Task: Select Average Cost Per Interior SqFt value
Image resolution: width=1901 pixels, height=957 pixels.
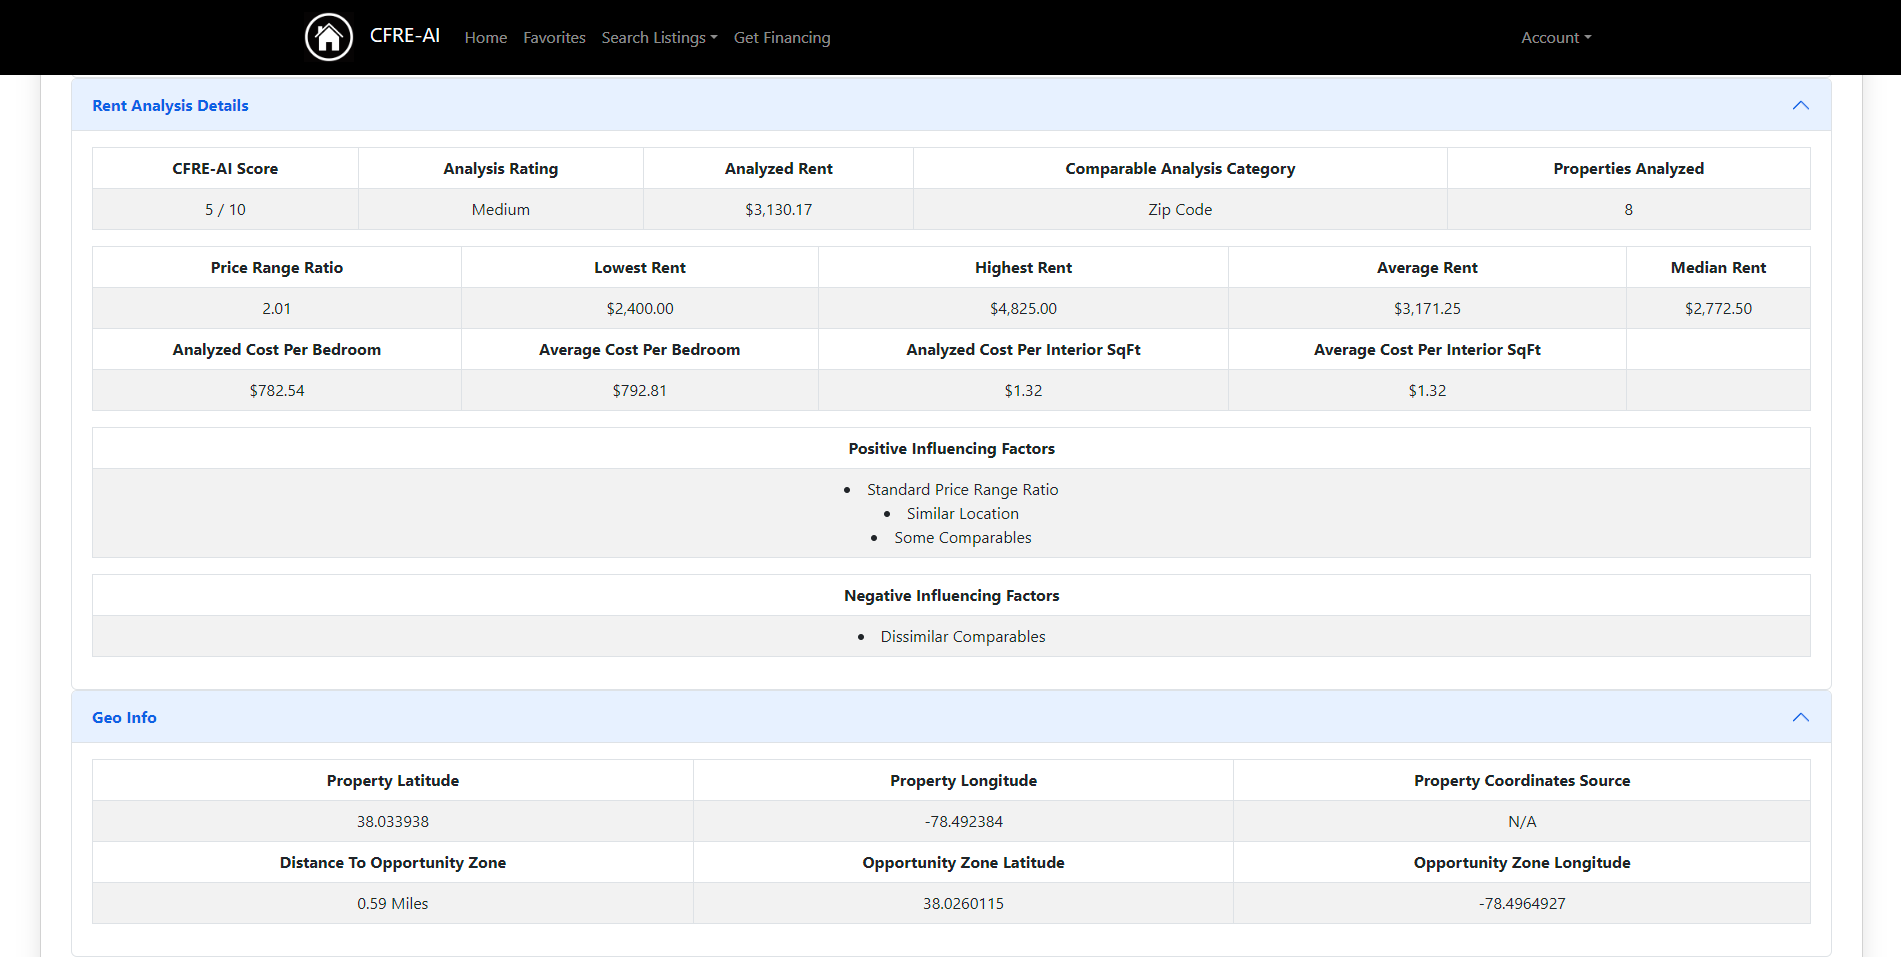Action: coord(1427,390)
